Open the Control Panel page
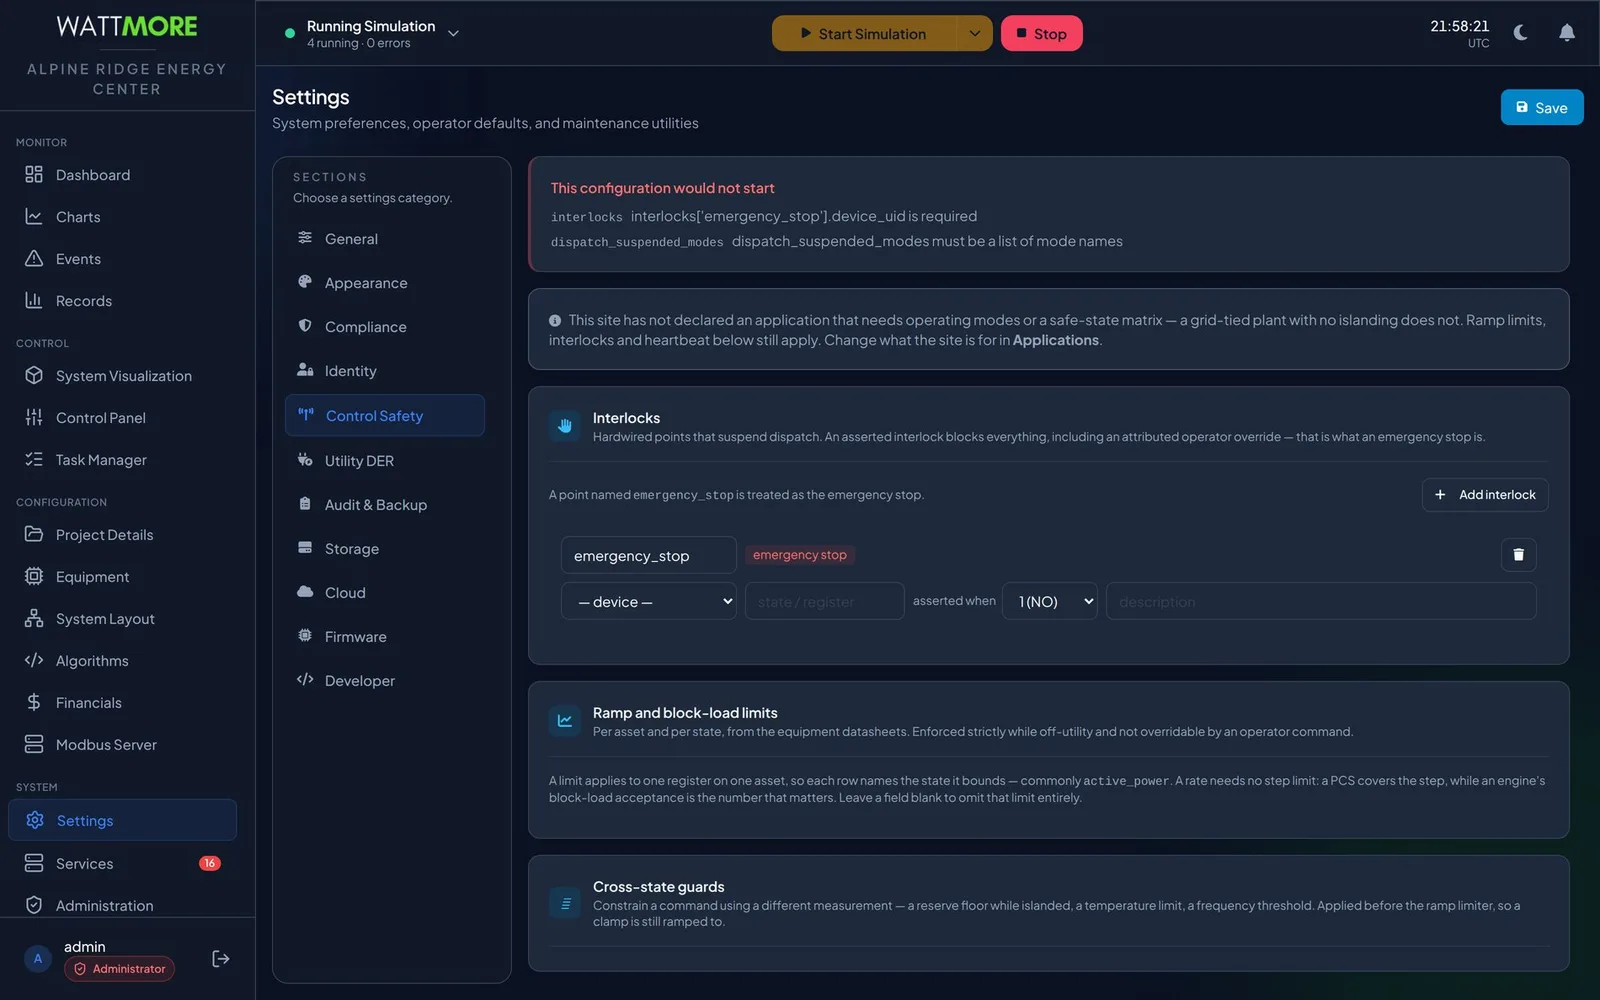Image resolution: width=1600 pixels, height=1000 pixels. pos(122,418)
